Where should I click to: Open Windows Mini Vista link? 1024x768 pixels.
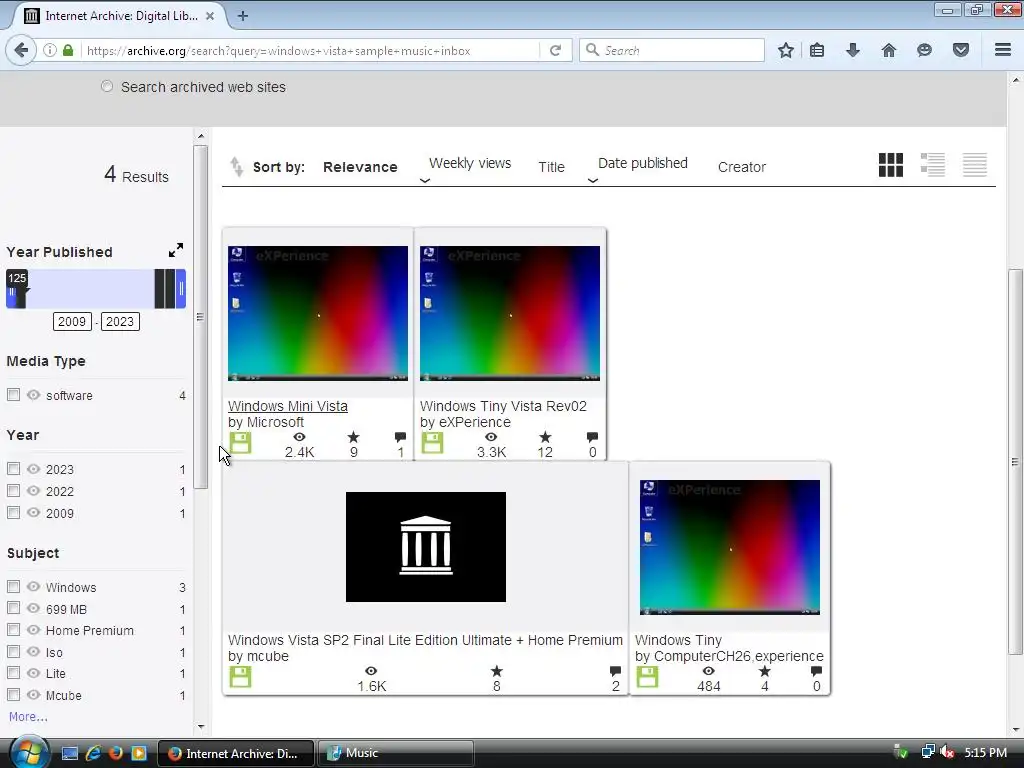coord(287,406)
